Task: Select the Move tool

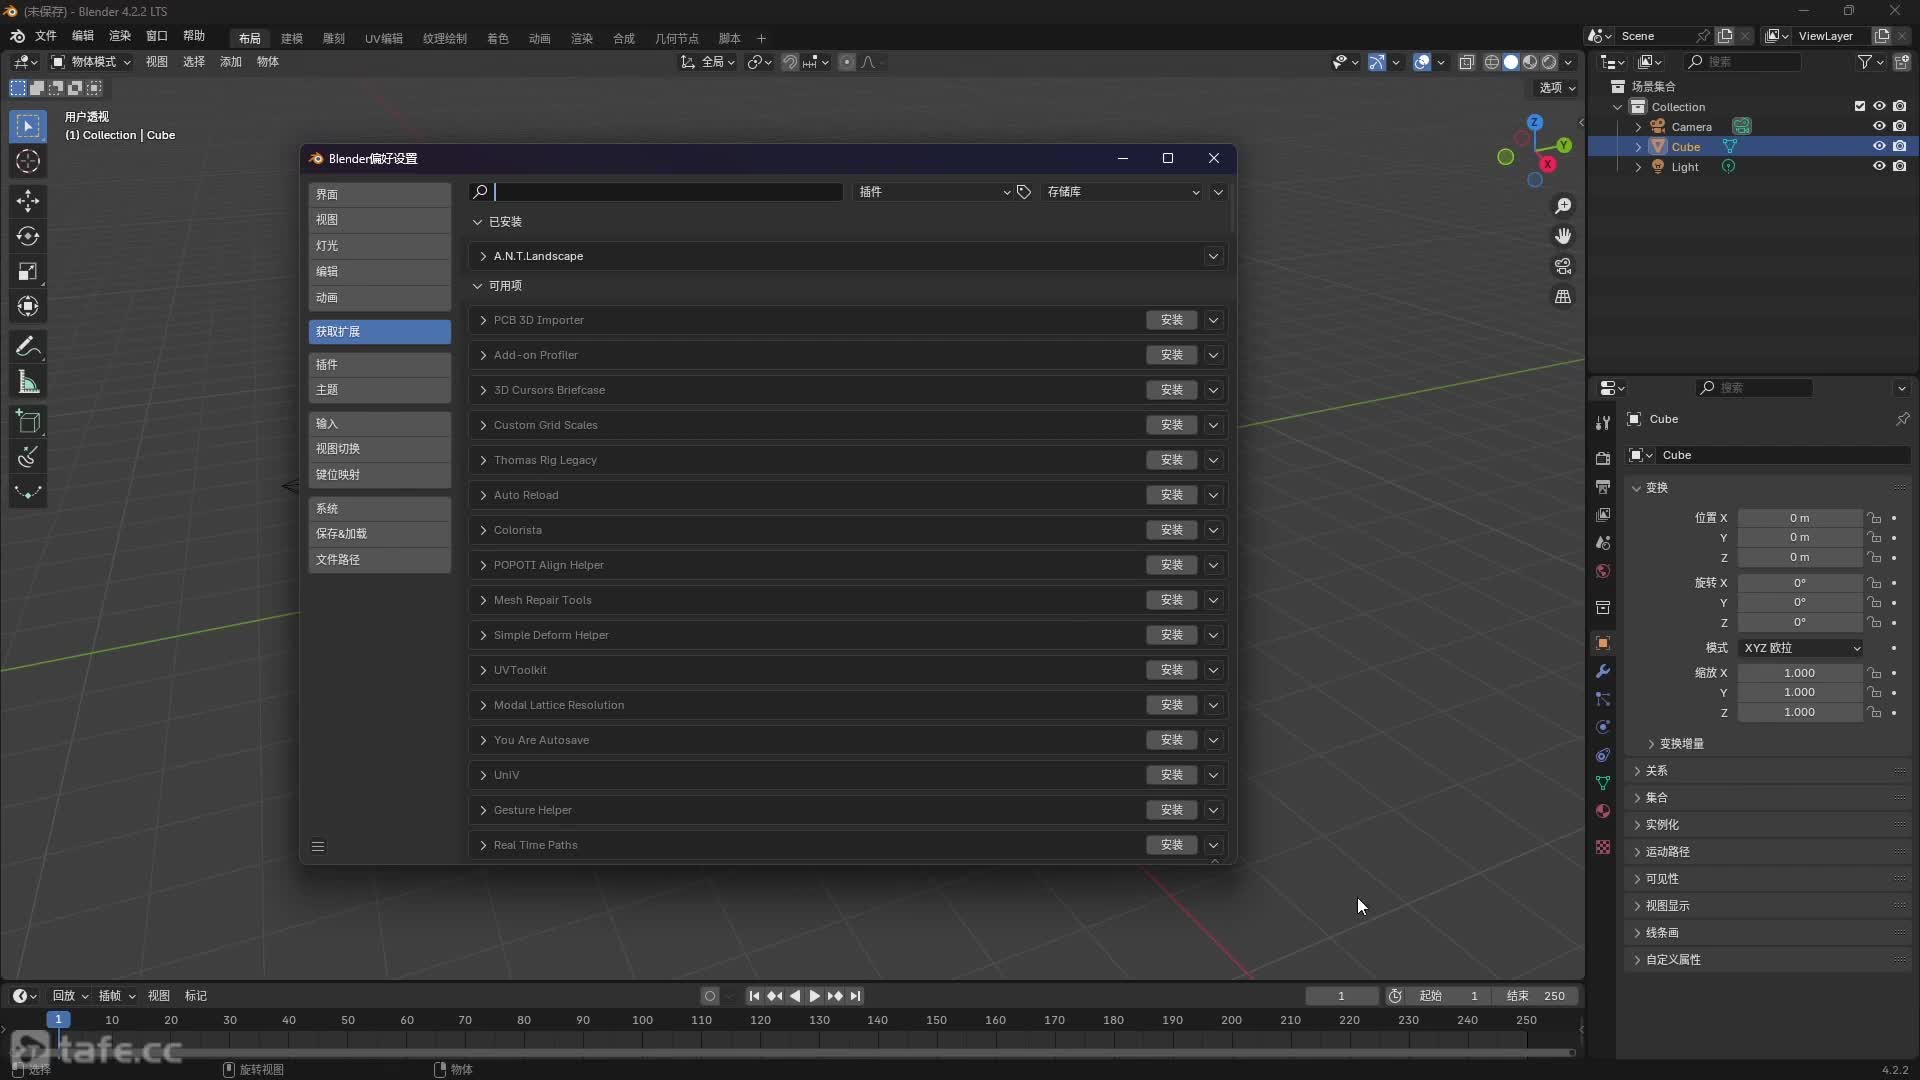Action: click(28, 201)
